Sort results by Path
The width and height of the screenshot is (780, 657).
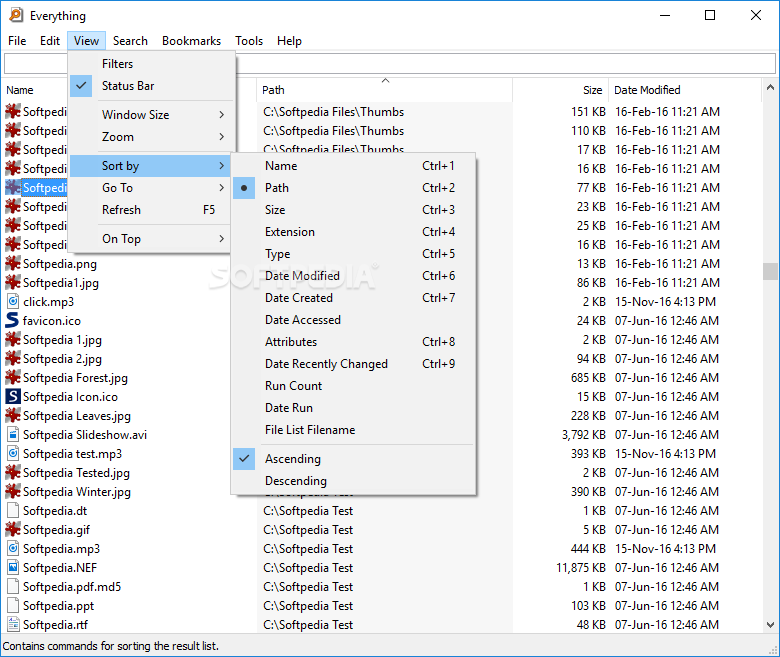click(353, 188)
